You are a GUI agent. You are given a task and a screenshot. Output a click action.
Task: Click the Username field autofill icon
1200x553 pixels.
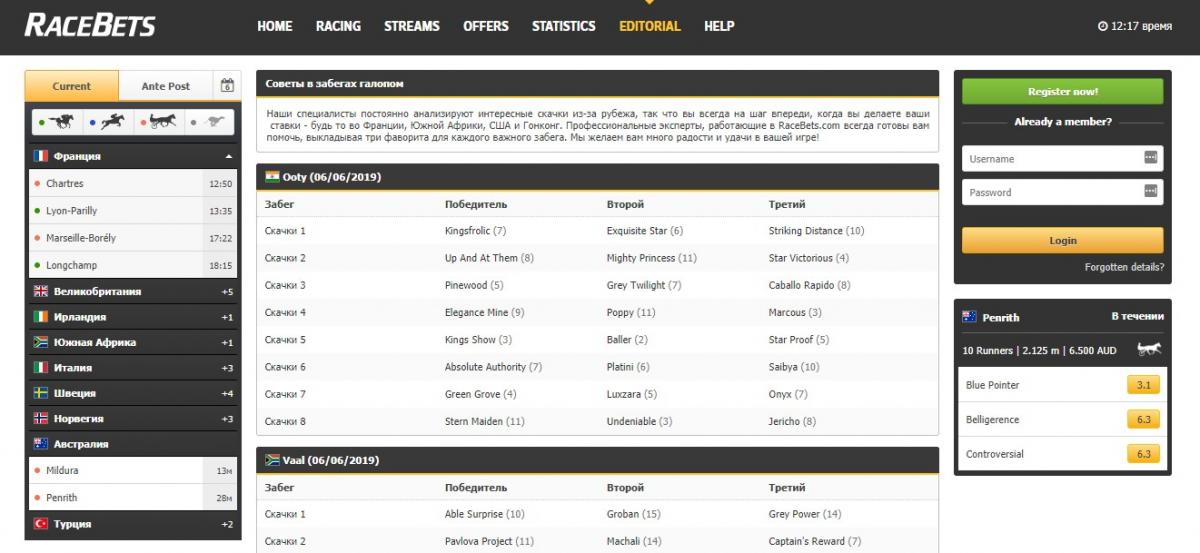tap(1150, 158)
